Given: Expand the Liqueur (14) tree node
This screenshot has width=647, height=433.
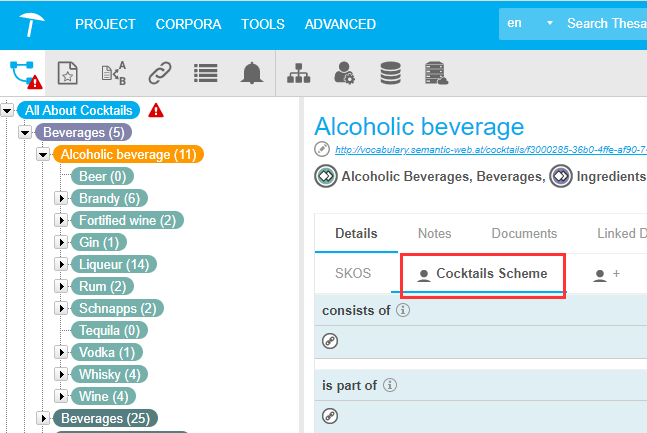Looking at the screenshot, I should [61, 265].
